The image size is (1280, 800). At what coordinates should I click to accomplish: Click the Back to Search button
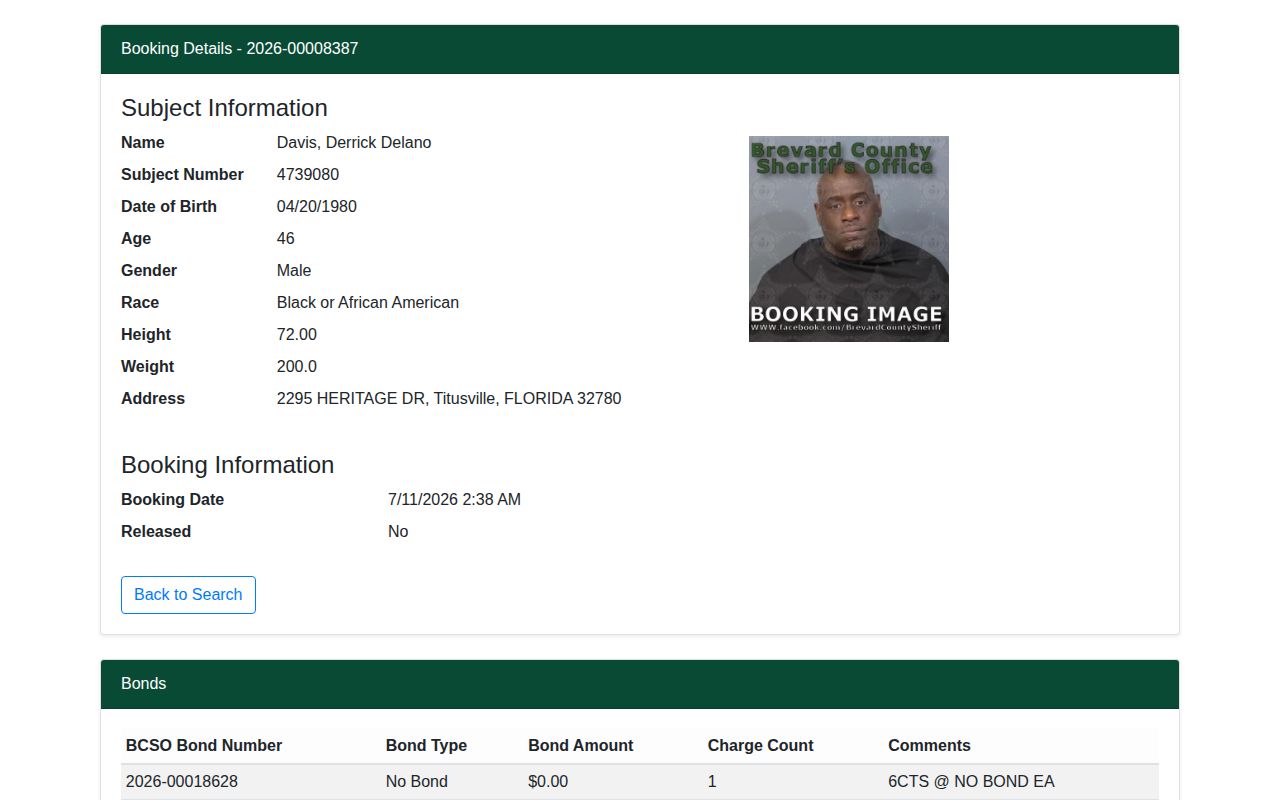(x=188, y=595)
